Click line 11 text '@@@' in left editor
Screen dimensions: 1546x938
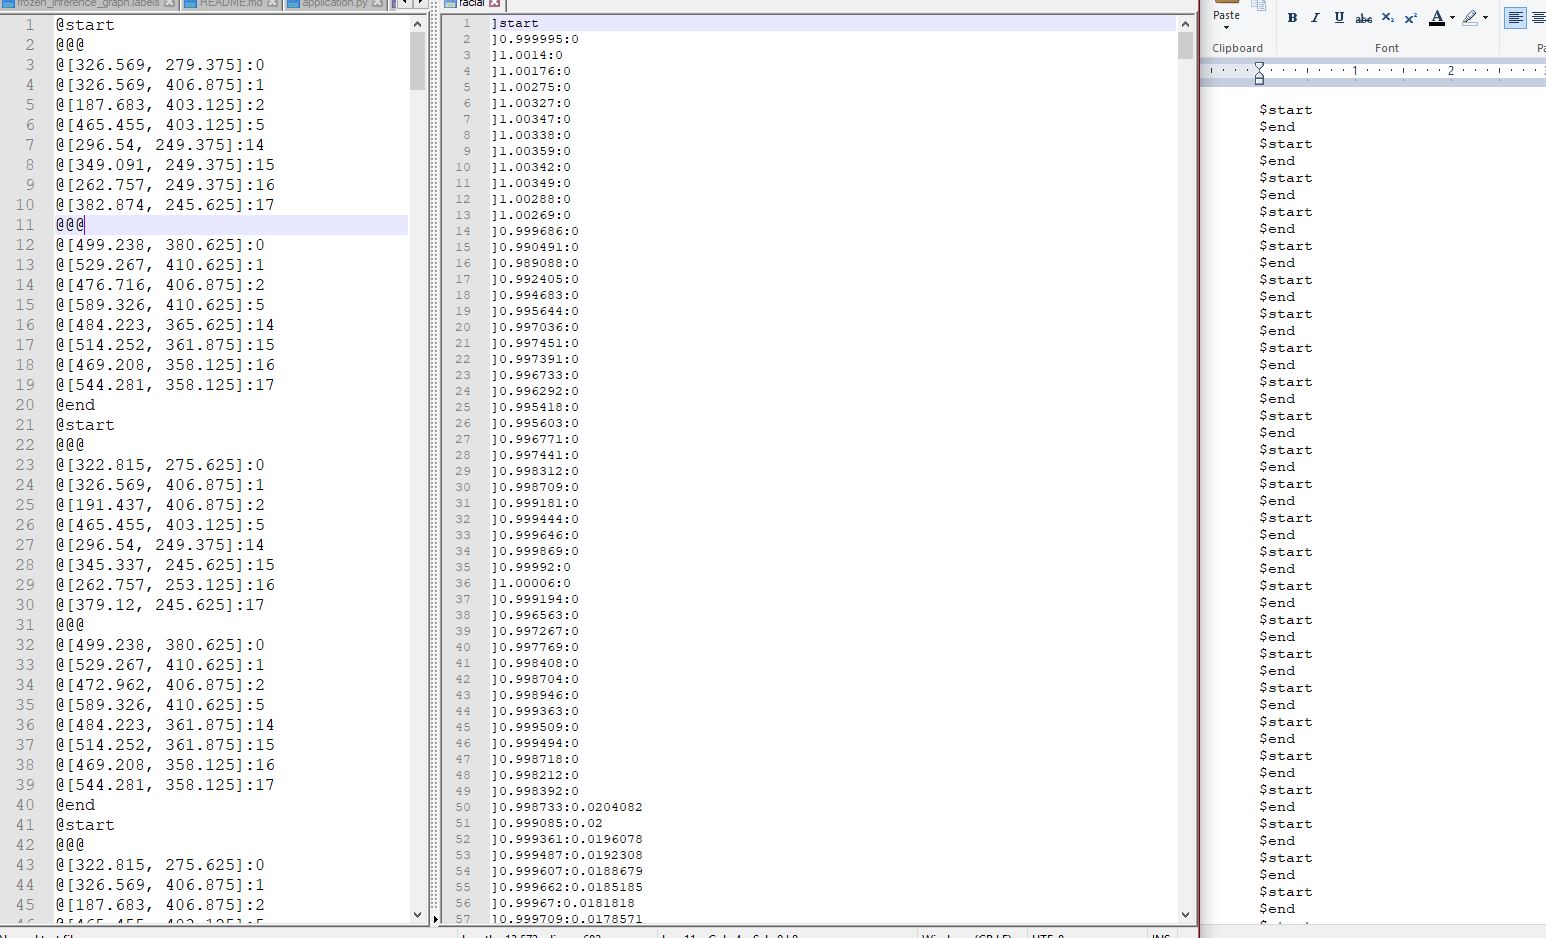coord(70,225)
